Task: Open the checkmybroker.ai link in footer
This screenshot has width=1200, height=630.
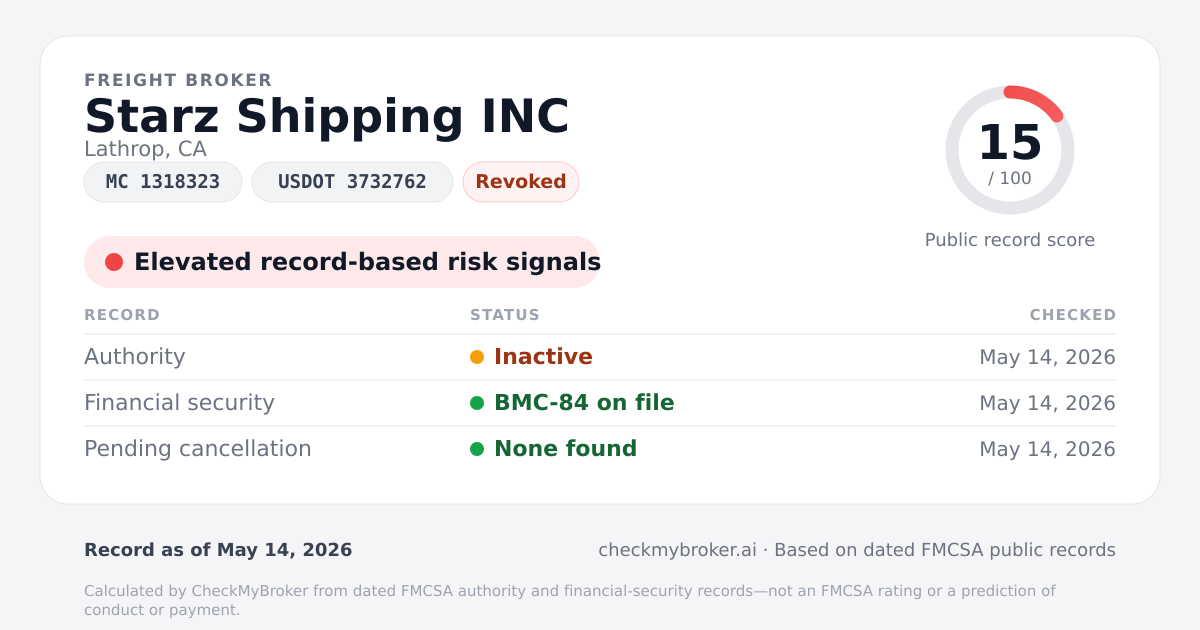Action: [x=677, y=550]
